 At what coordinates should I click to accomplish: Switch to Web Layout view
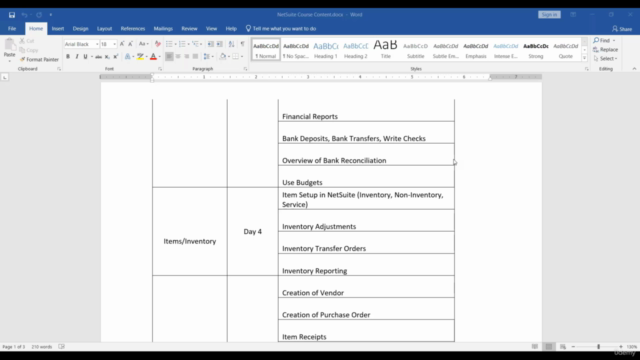(563, 347)
